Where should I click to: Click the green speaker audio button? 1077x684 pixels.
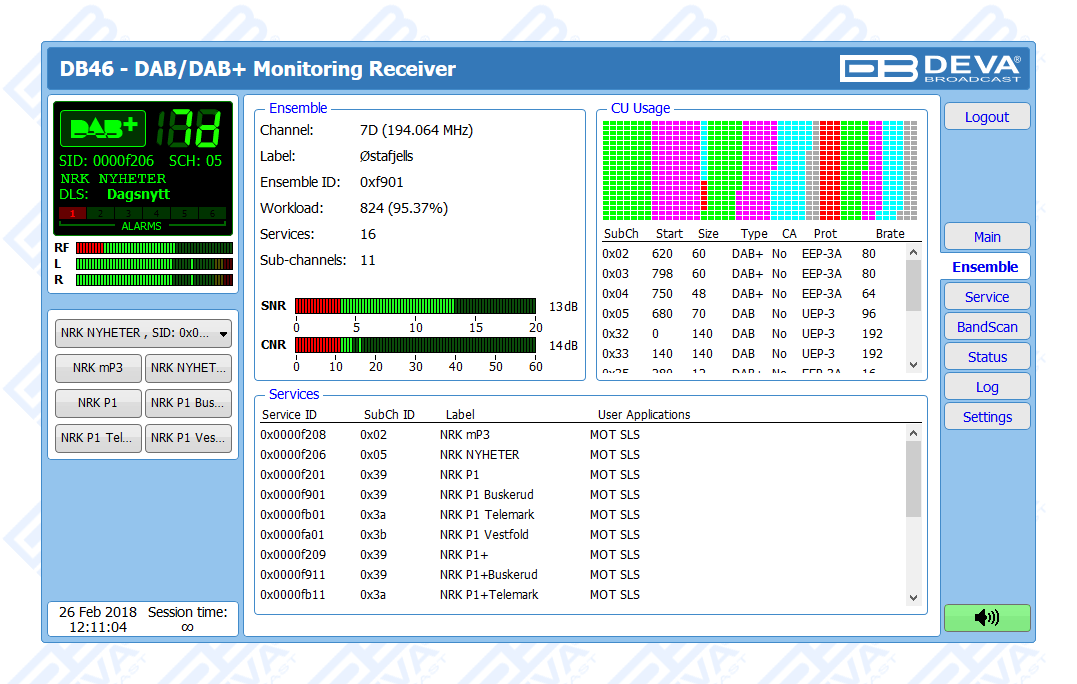986,618
